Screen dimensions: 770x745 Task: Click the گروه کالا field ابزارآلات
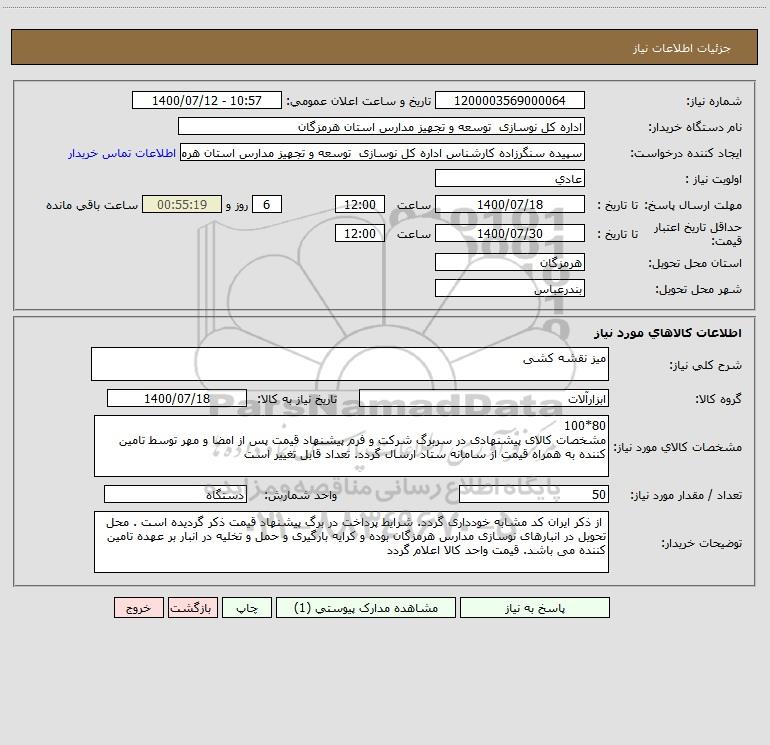484,398
